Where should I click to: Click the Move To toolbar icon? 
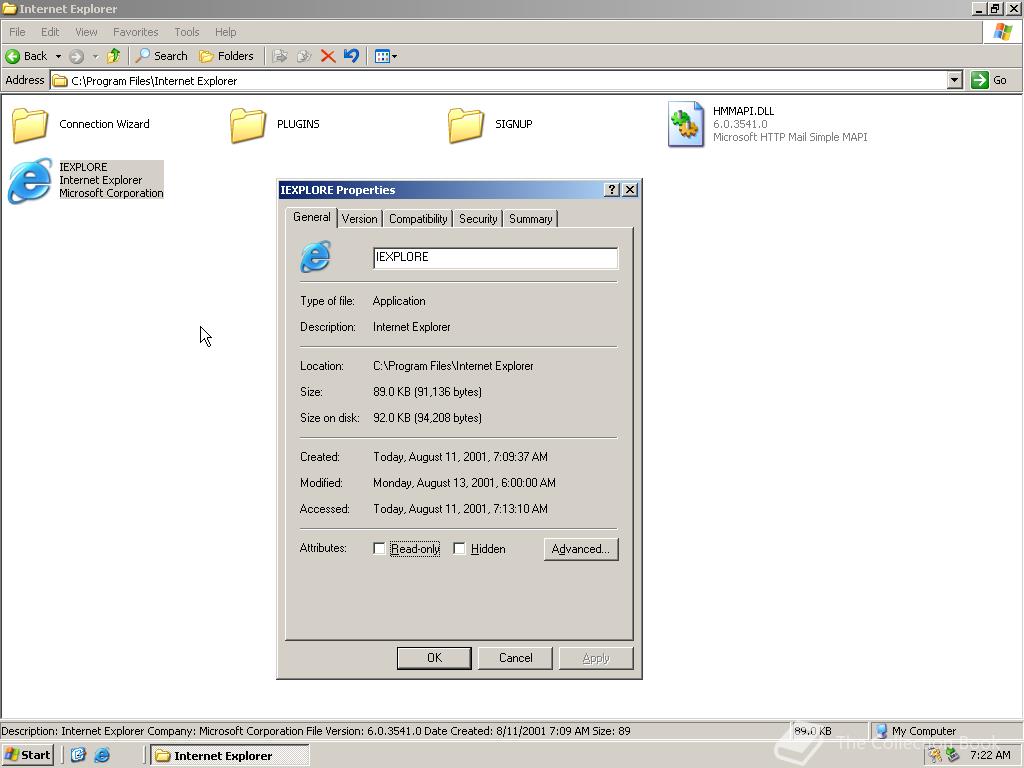coord(280,56)
